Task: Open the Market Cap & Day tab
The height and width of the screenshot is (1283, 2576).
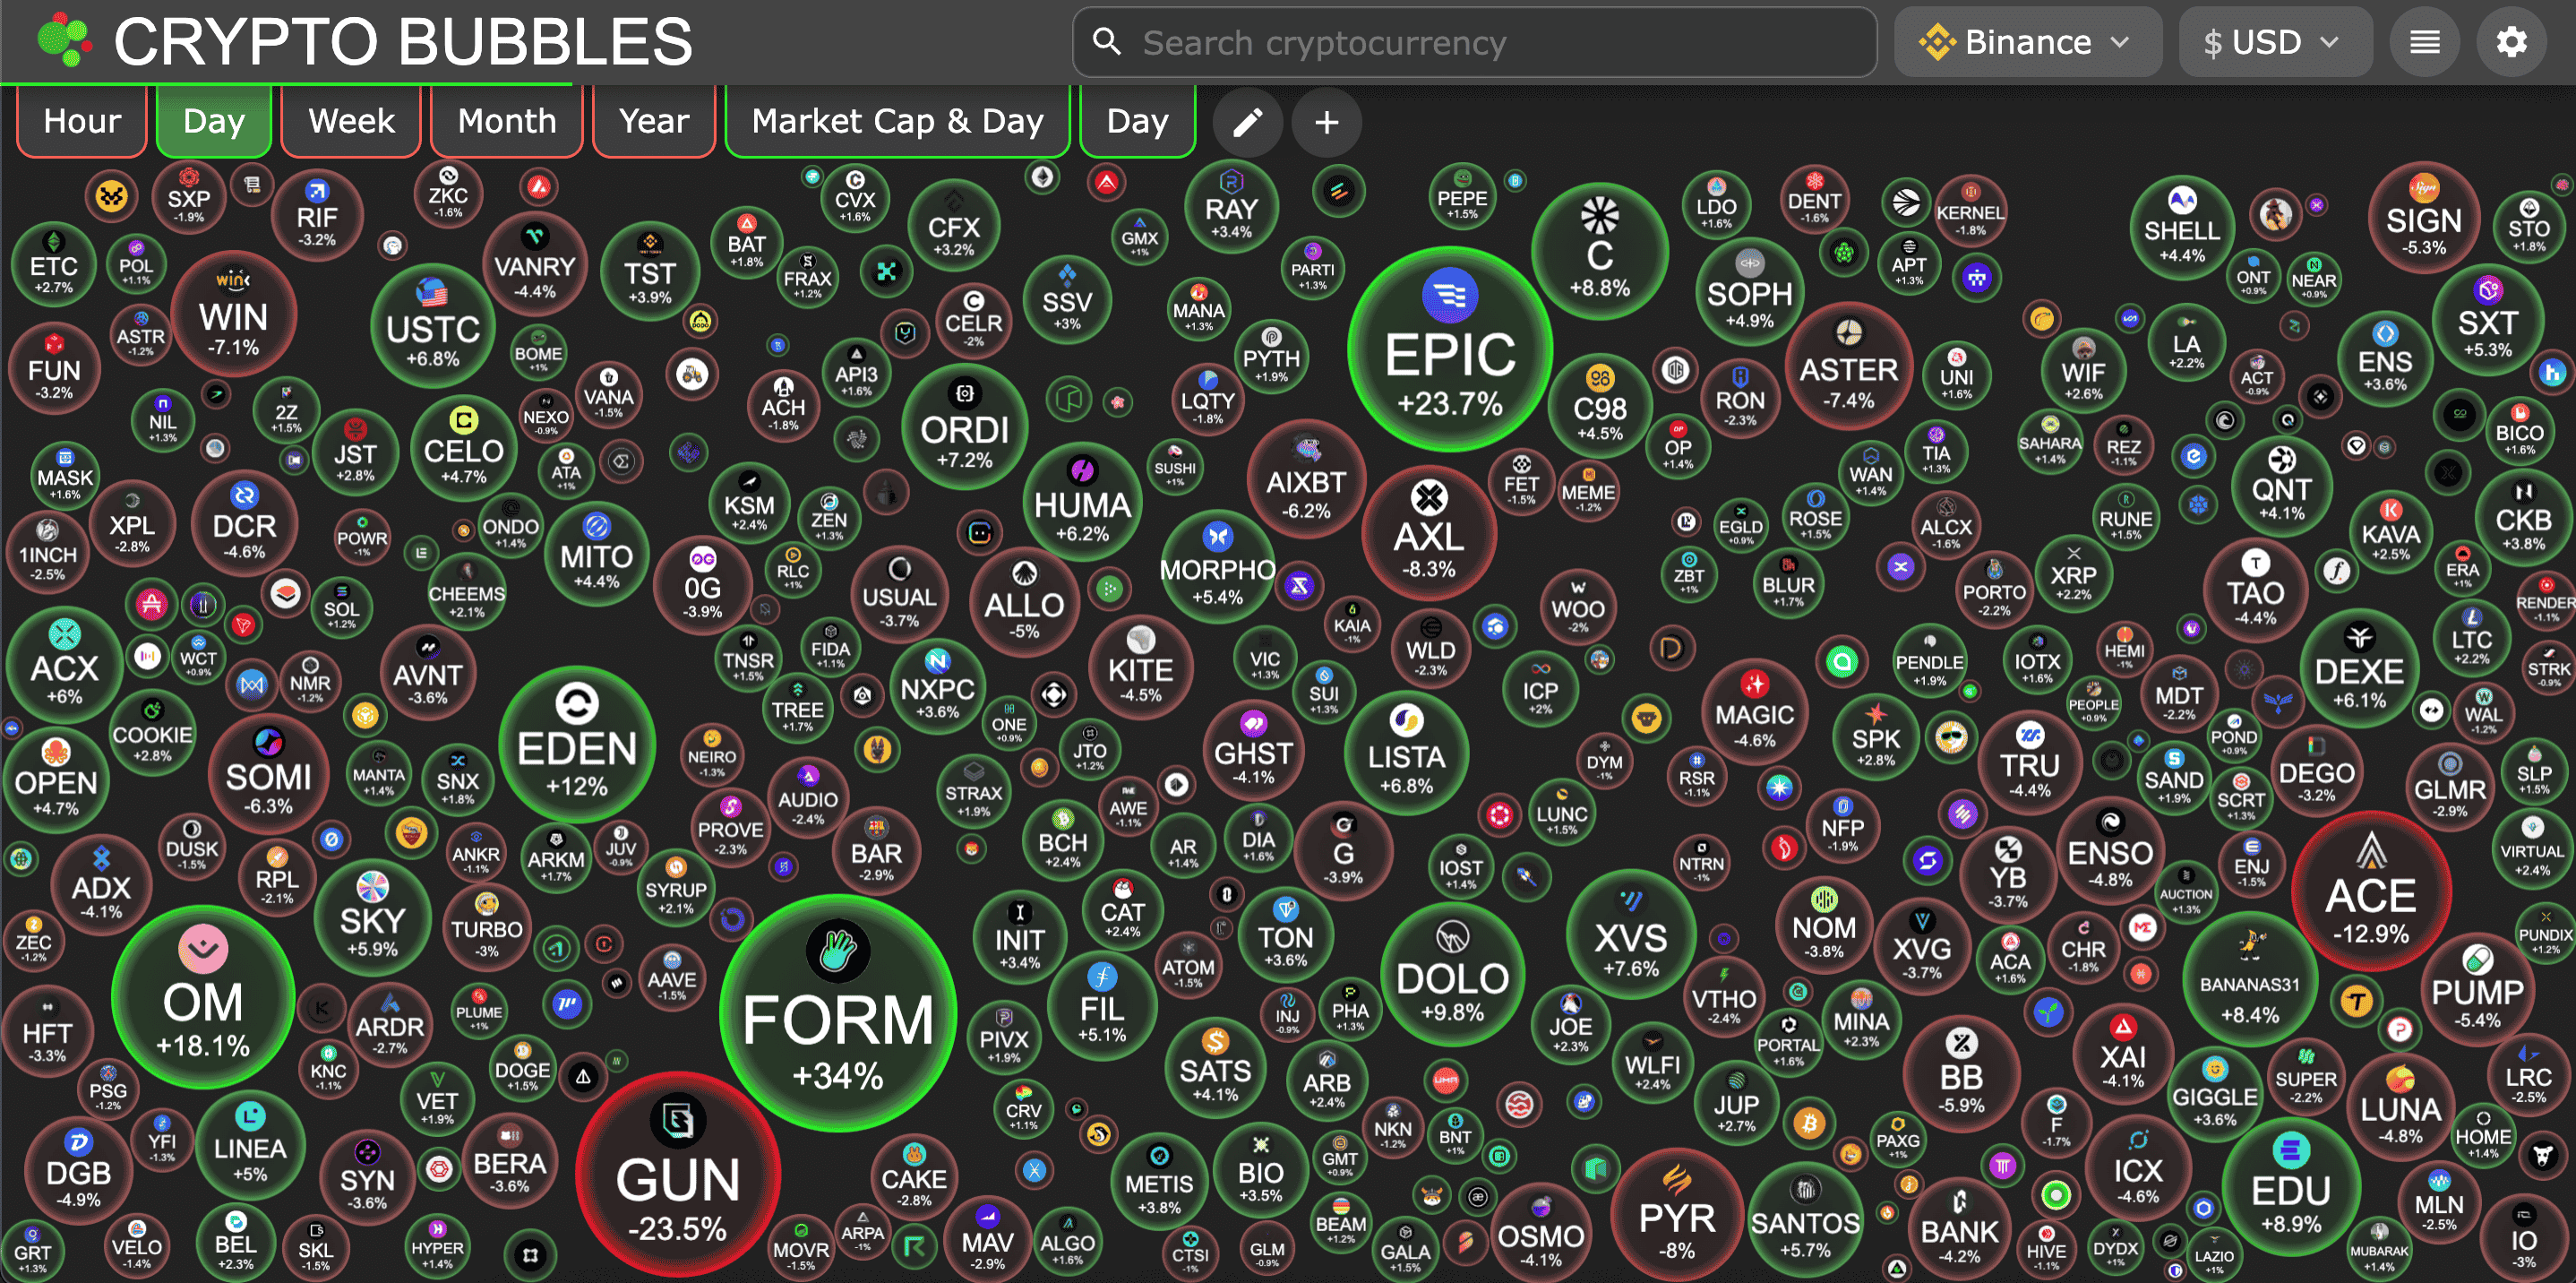Action: coord(897,121)
